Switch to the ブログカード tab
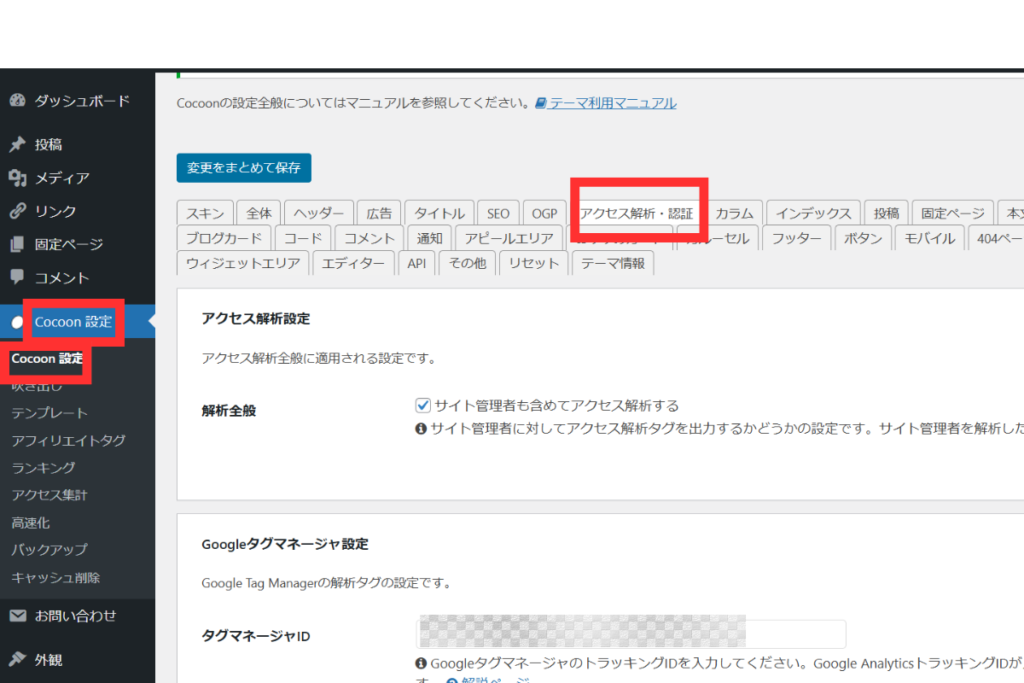 [224, 238]
